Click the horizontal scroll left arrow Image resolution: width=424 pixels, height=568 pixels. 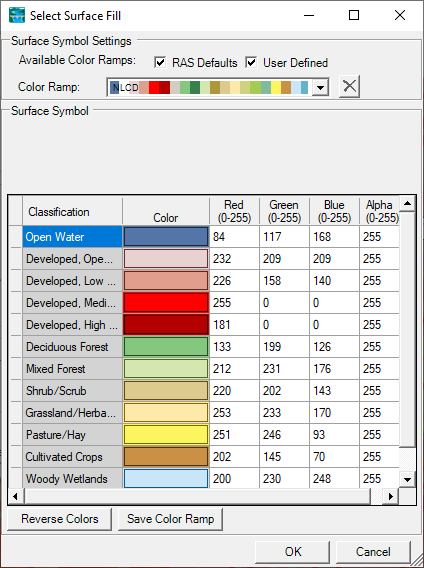[x=16, y=496]
